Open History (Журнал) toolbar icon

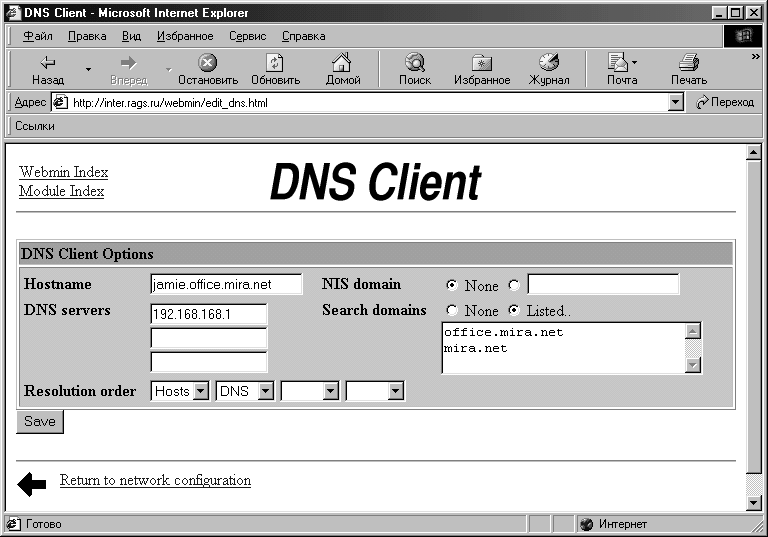coord(548,63)
